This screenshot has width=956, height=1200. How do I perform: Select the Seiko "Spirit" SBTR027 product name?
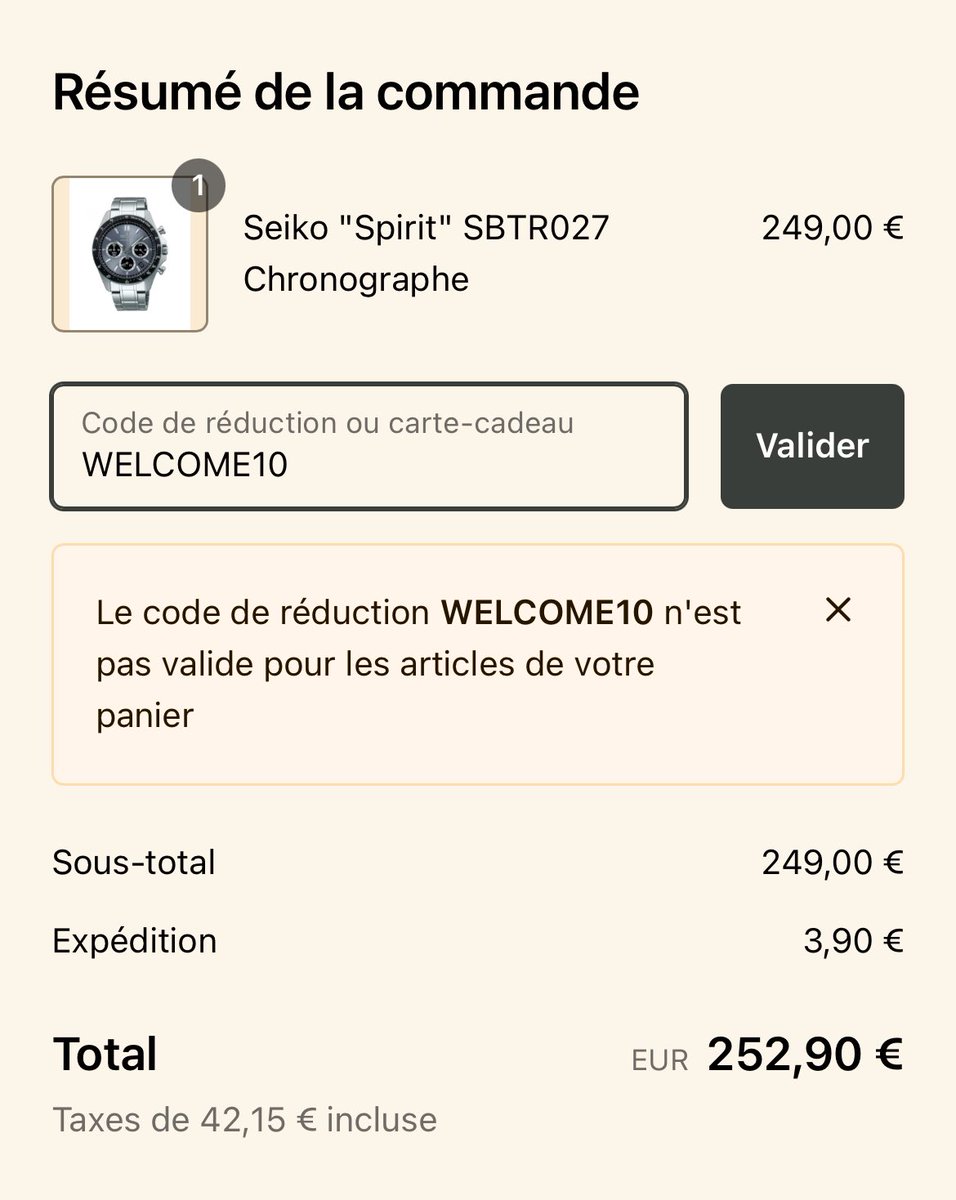(x=426, y=228)
